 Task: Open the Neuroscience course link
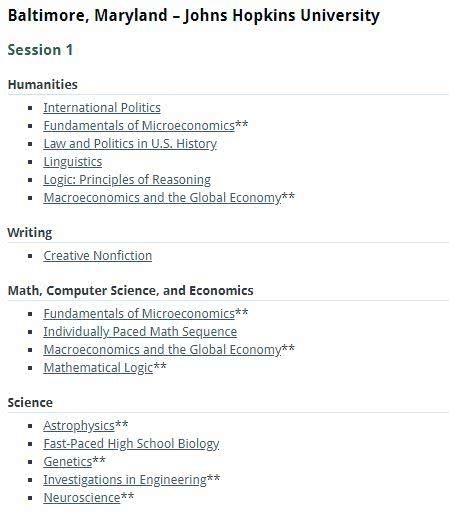point(82,498)
